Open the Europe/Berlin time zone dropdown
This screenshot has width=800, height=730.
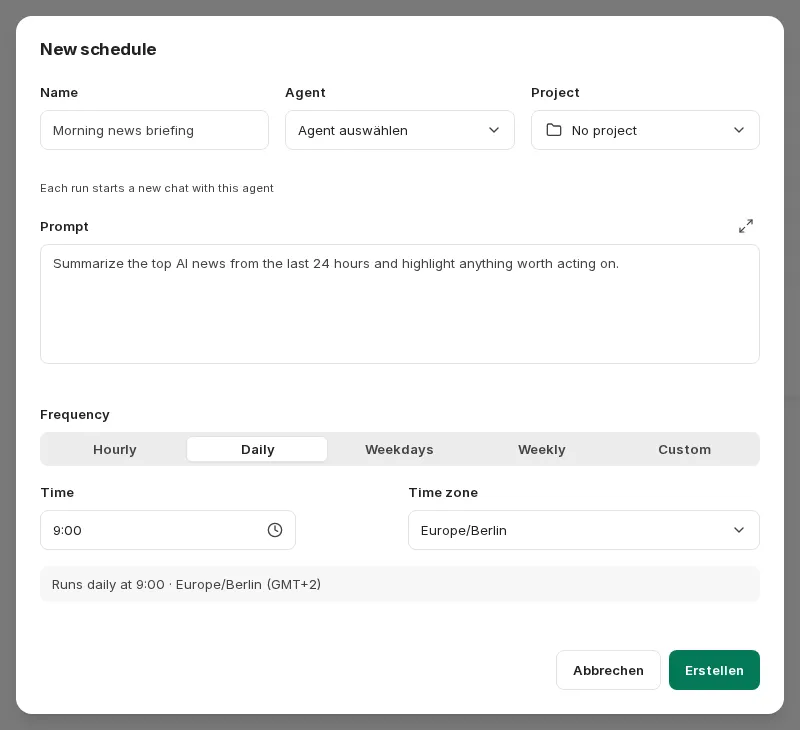584,530
